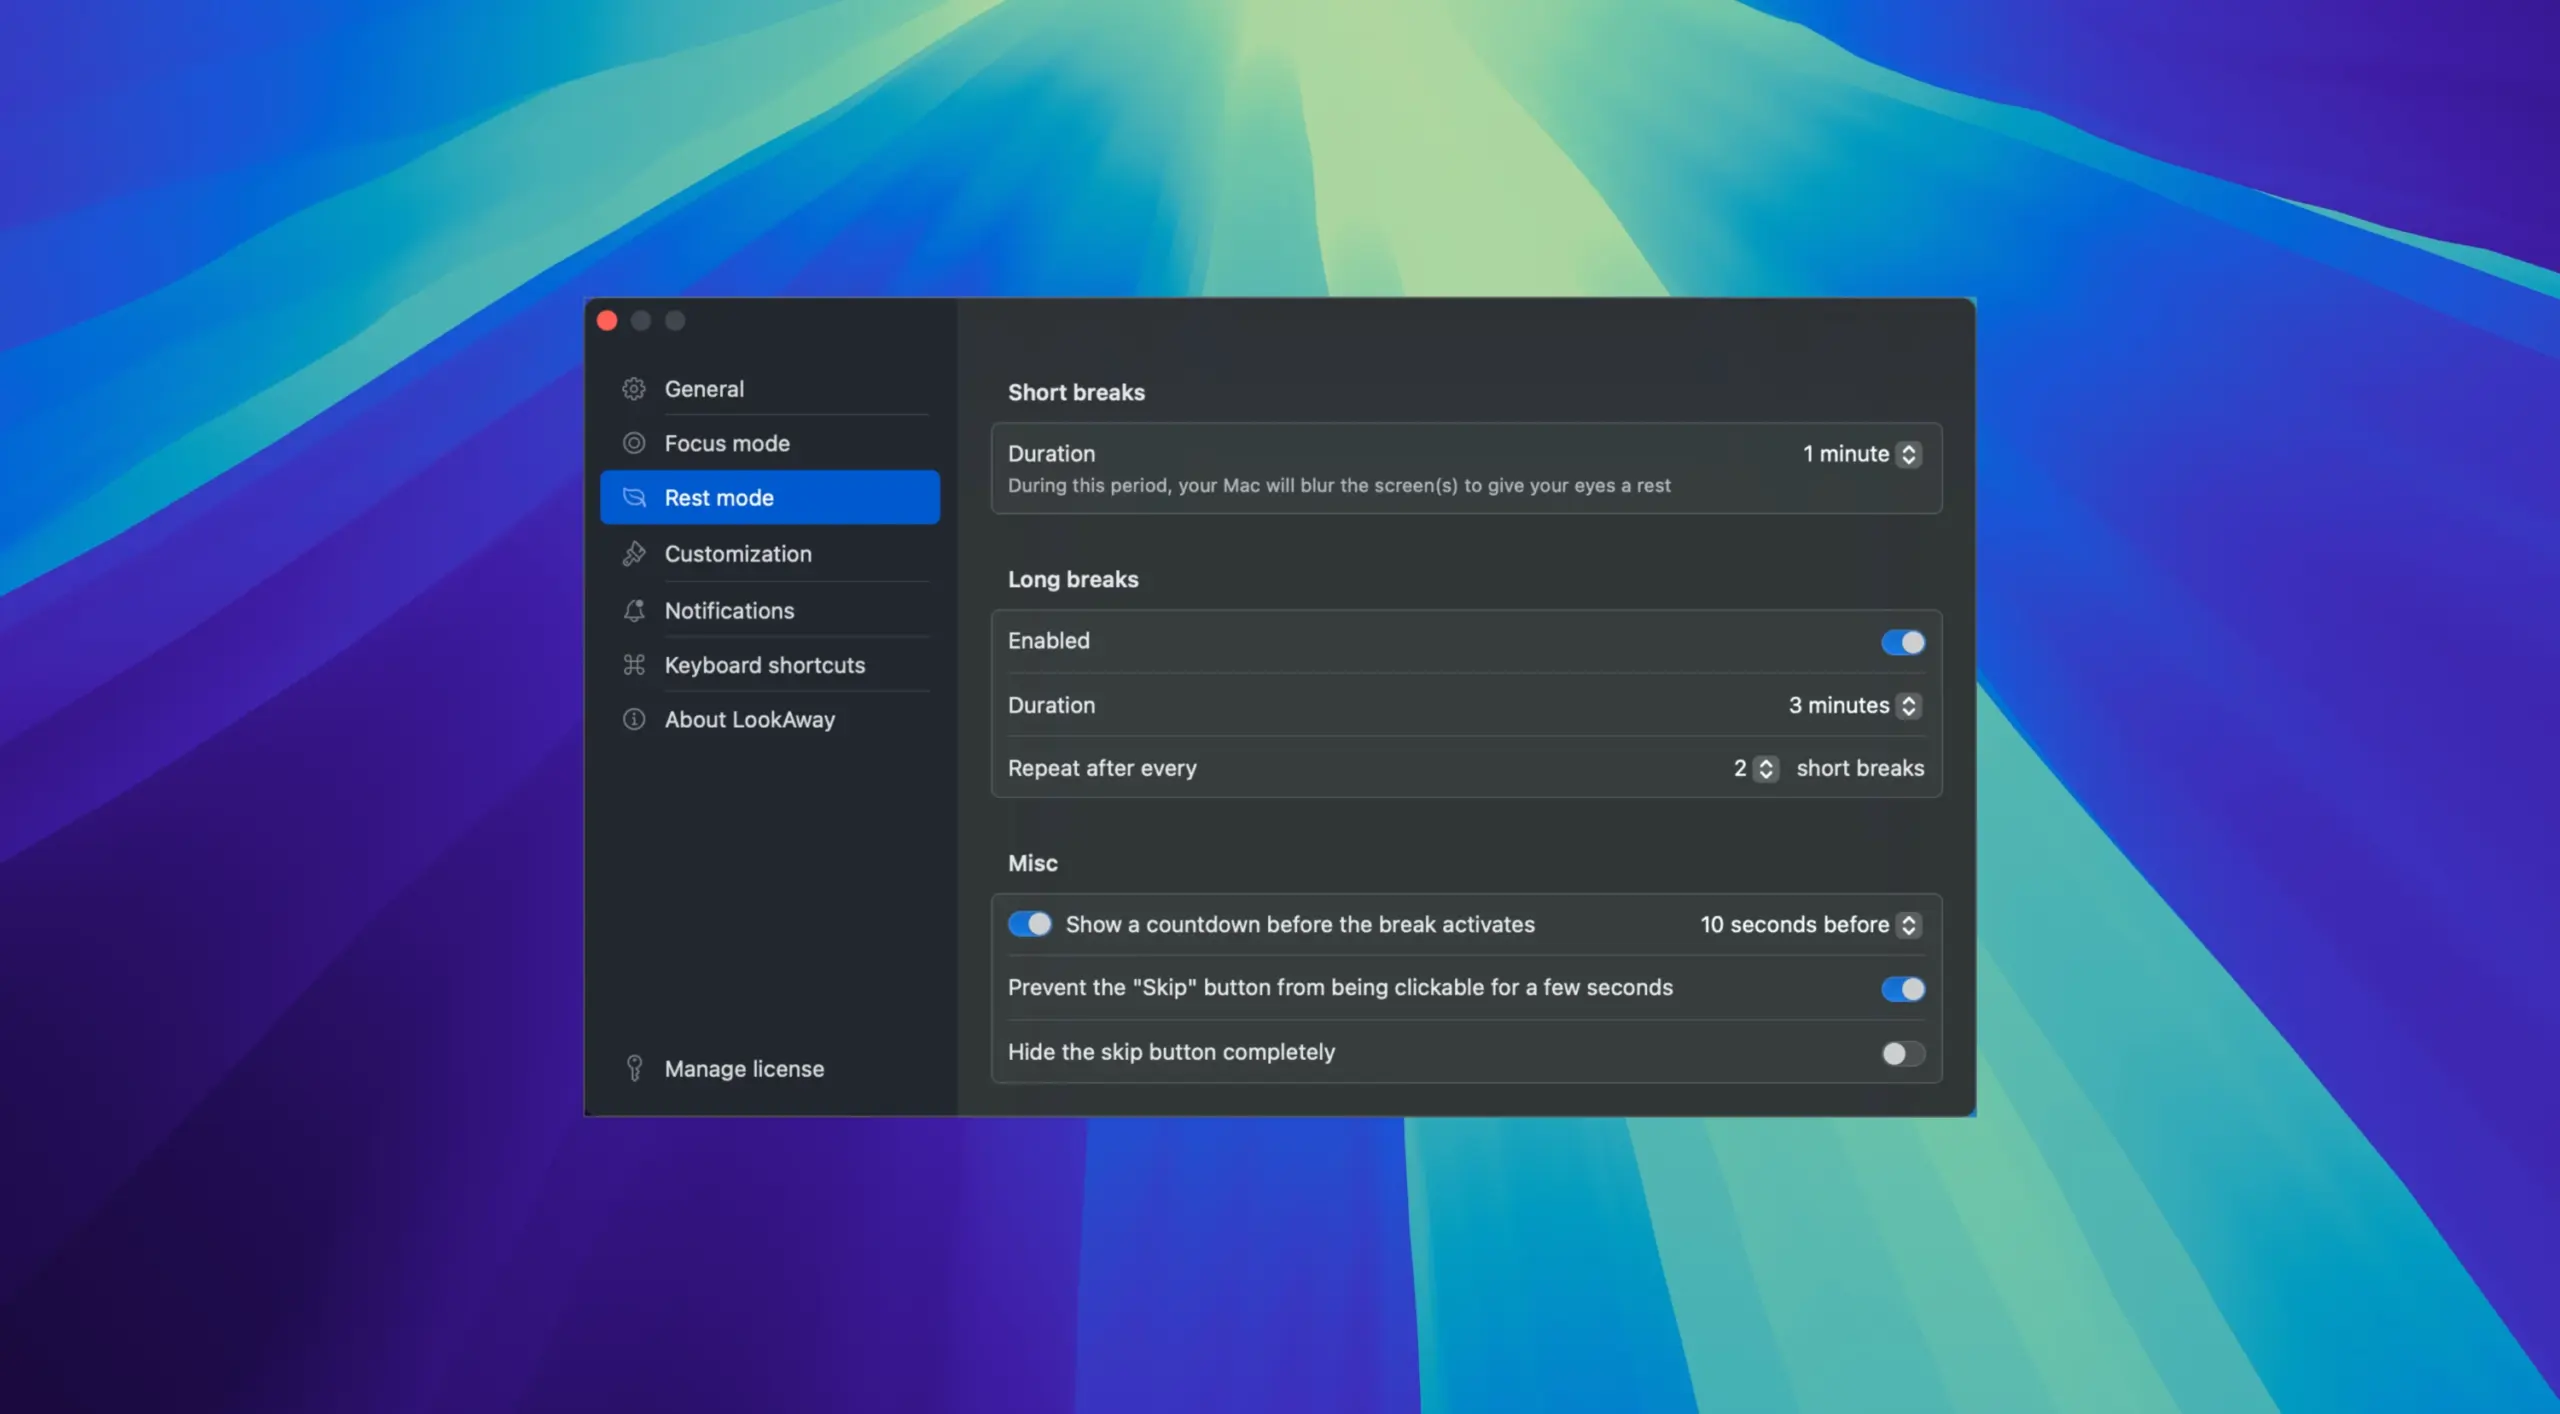Open the Keyboard shortcuts section
This screenshot has height=1414, width=2560.
pos(764,665)
